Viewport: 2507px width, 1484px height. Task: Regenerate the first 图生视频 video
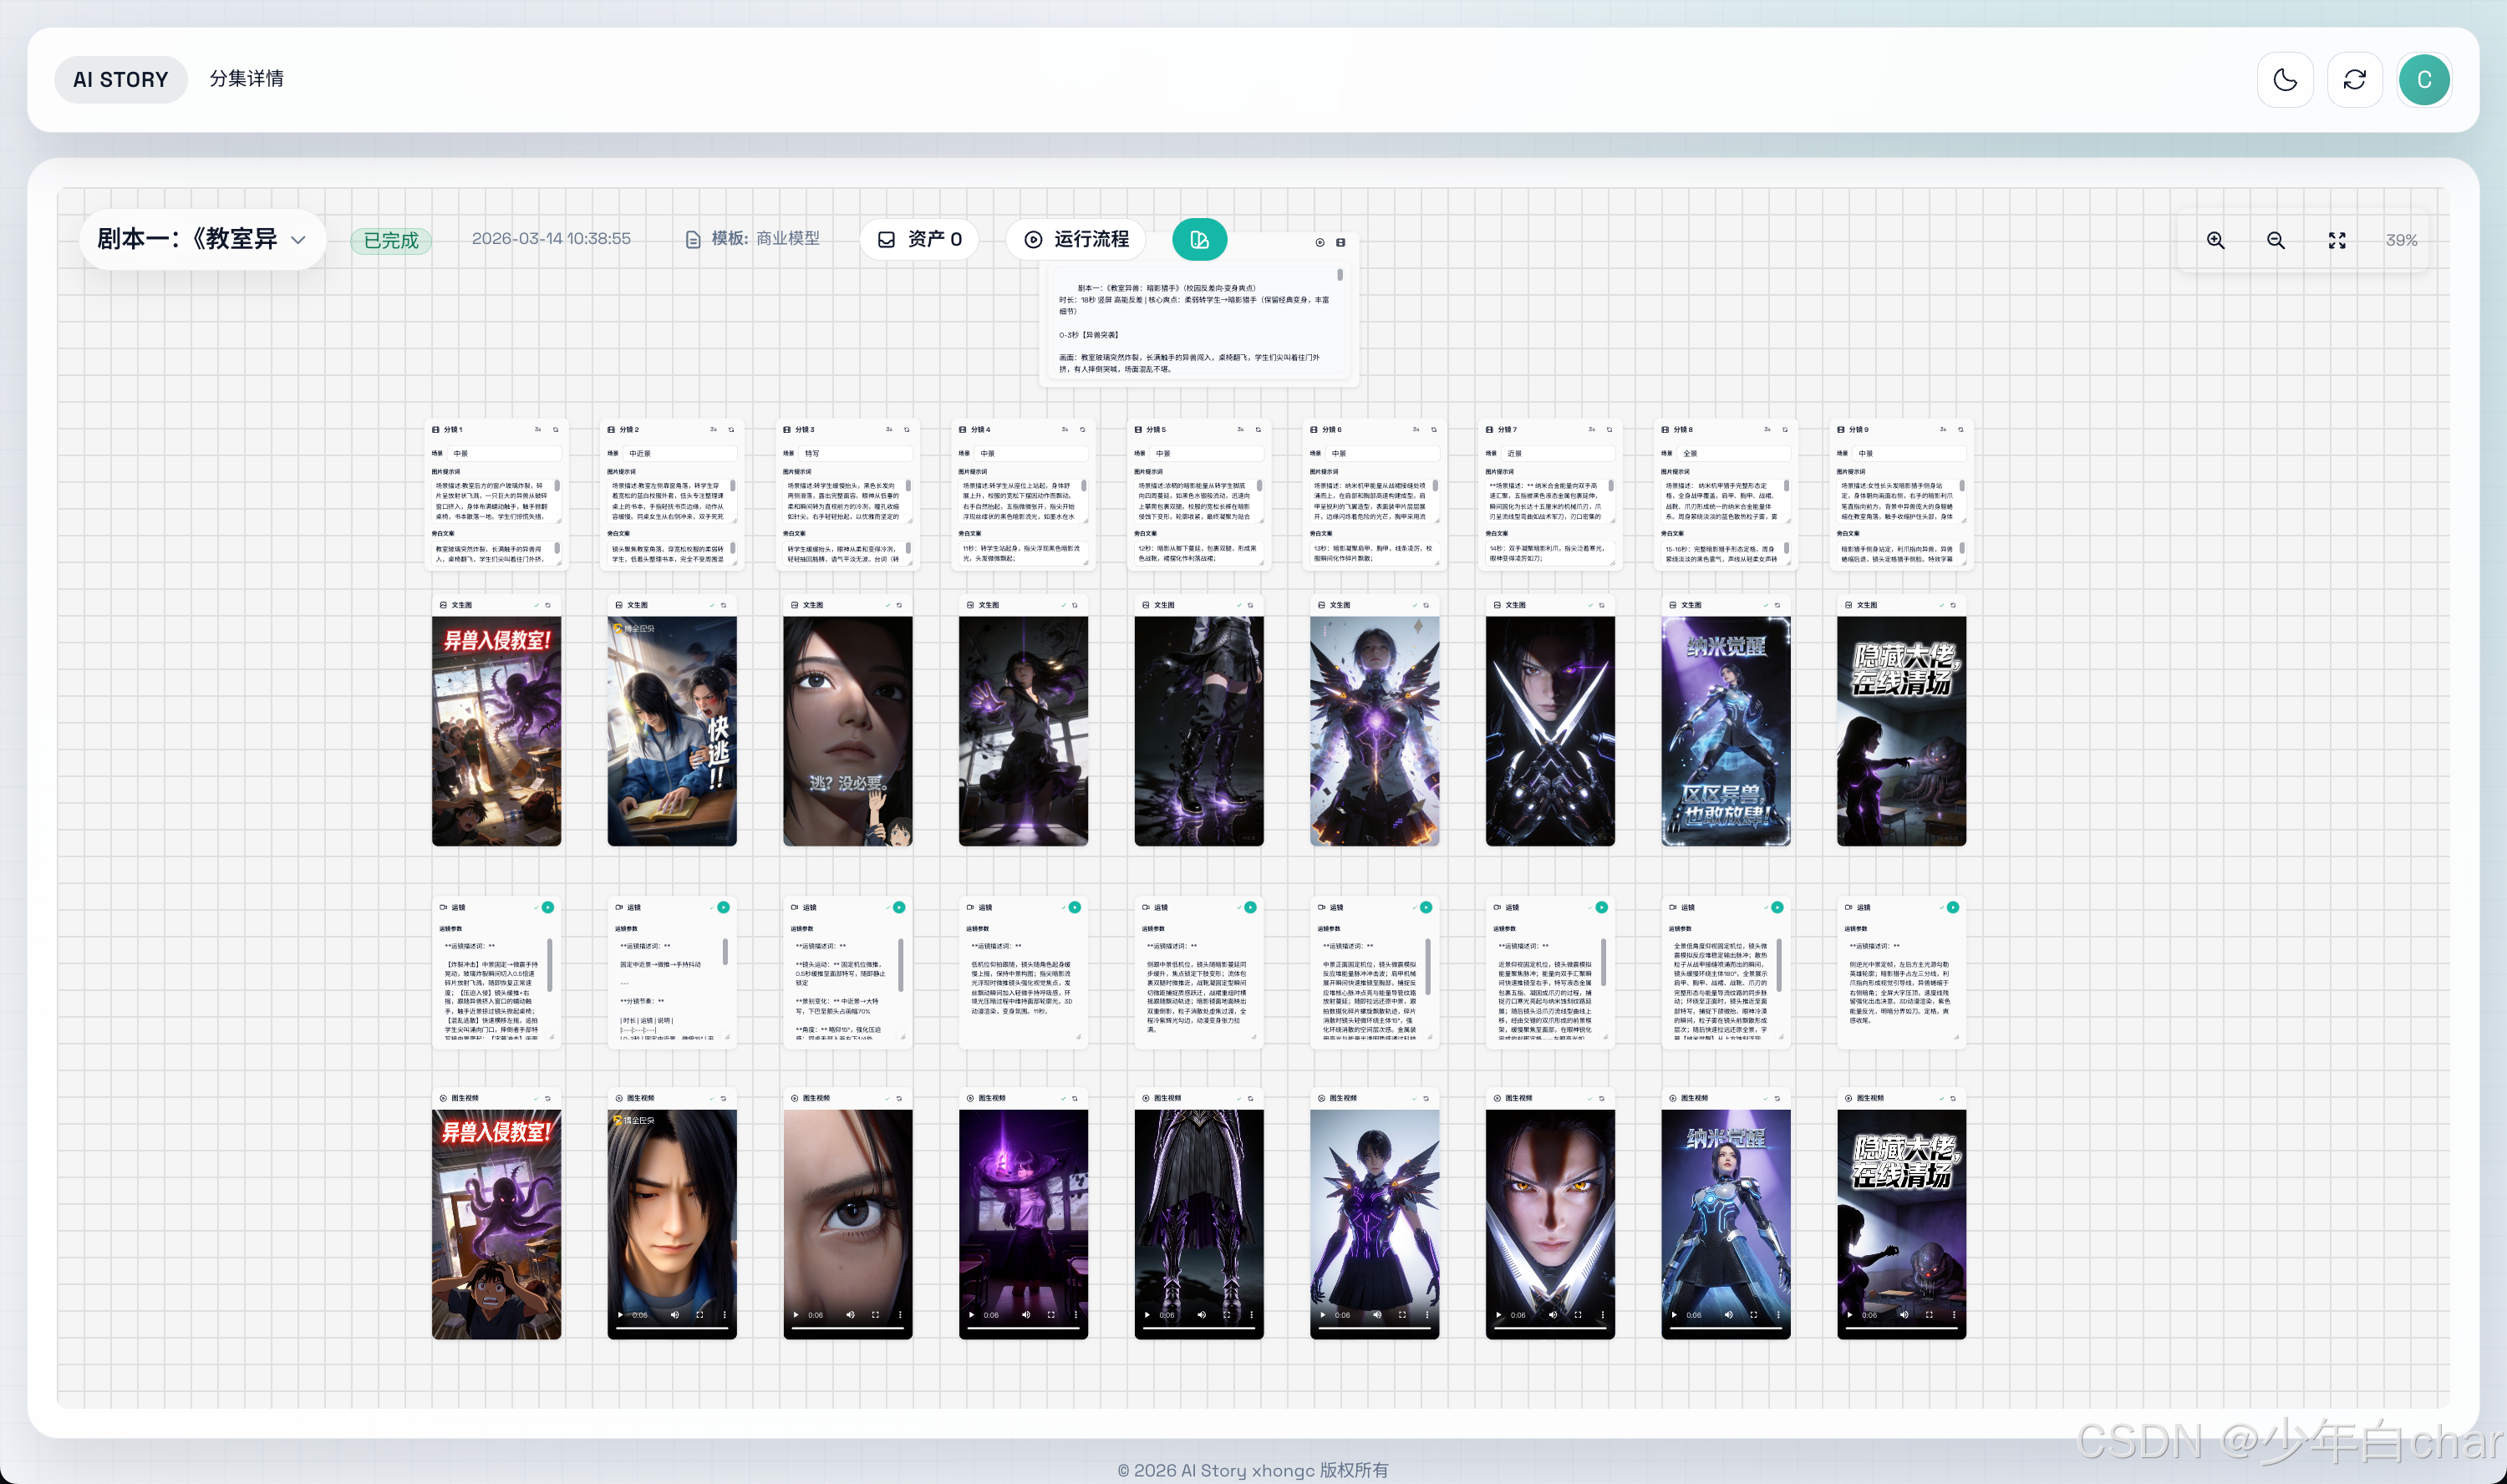coord(548,1099)
